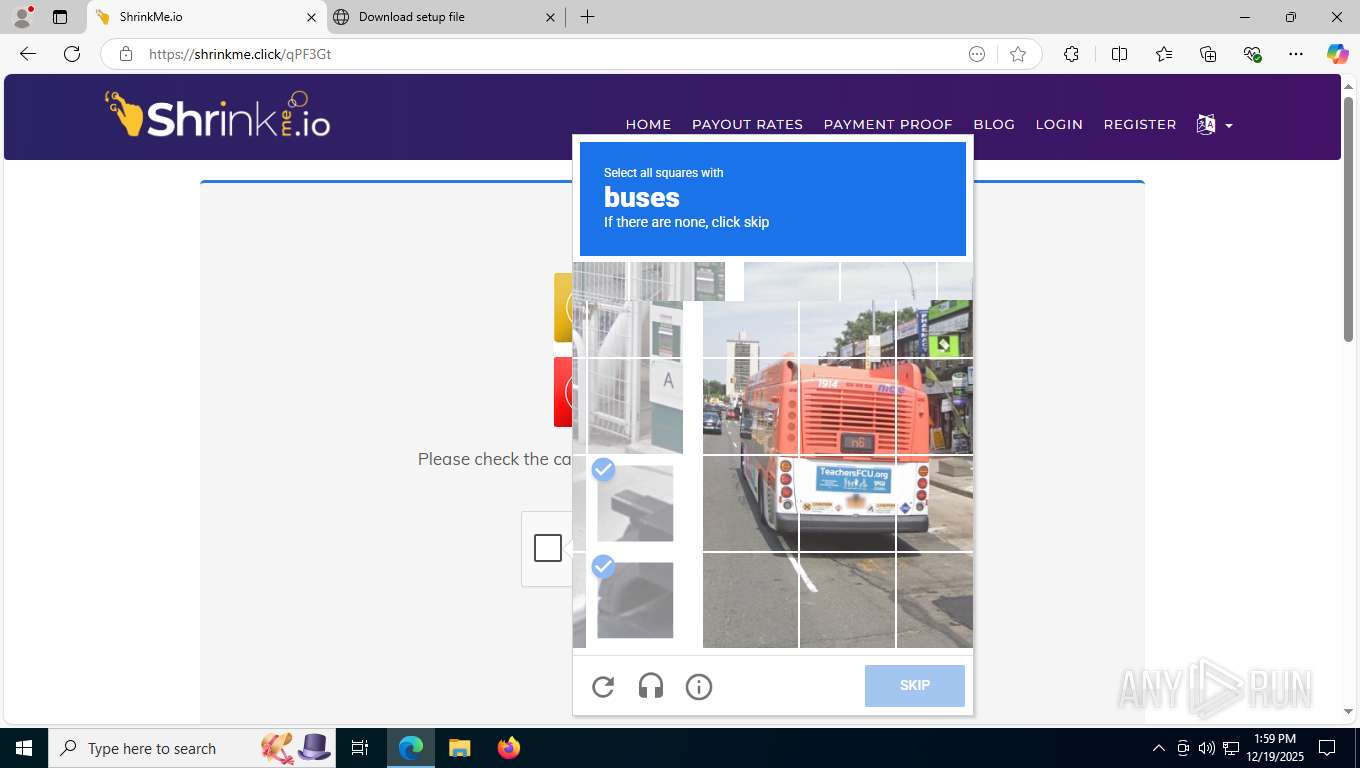Image resolution: width=1360 pixels, height=768 pixels.
Task: Close the Download setup file tab
Action: click(x=550, y=17)
